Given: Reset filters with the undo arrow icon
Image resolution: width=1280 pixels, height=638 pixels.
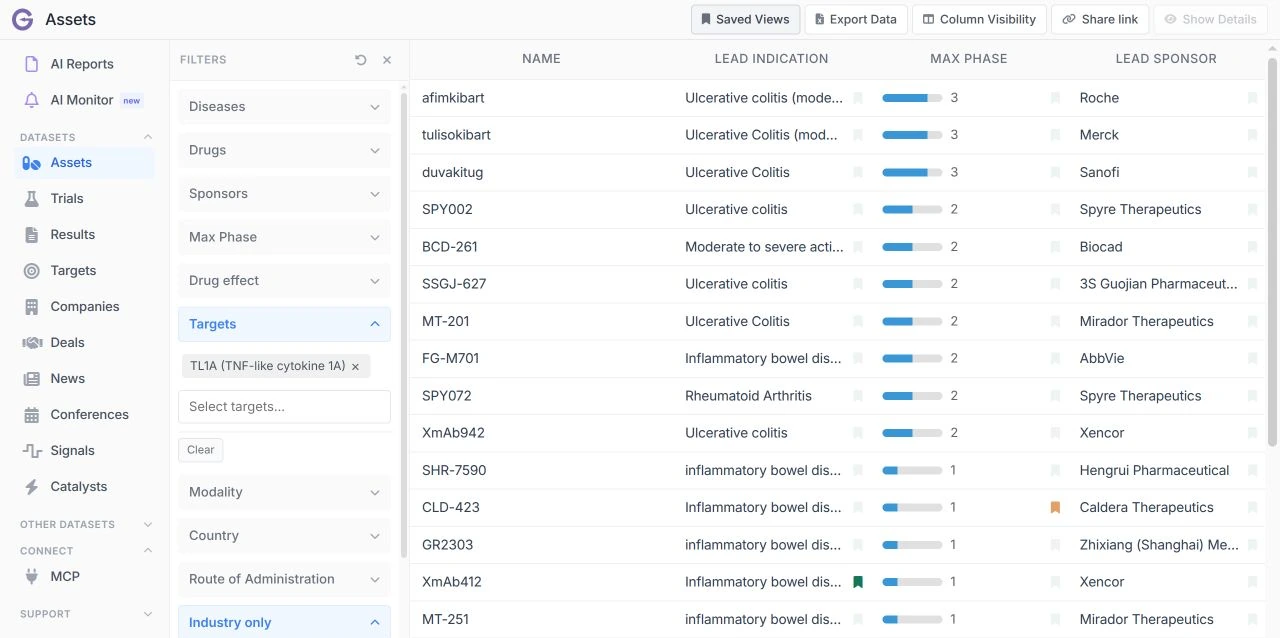Looking at the screenshot, I should coord(361,60).
